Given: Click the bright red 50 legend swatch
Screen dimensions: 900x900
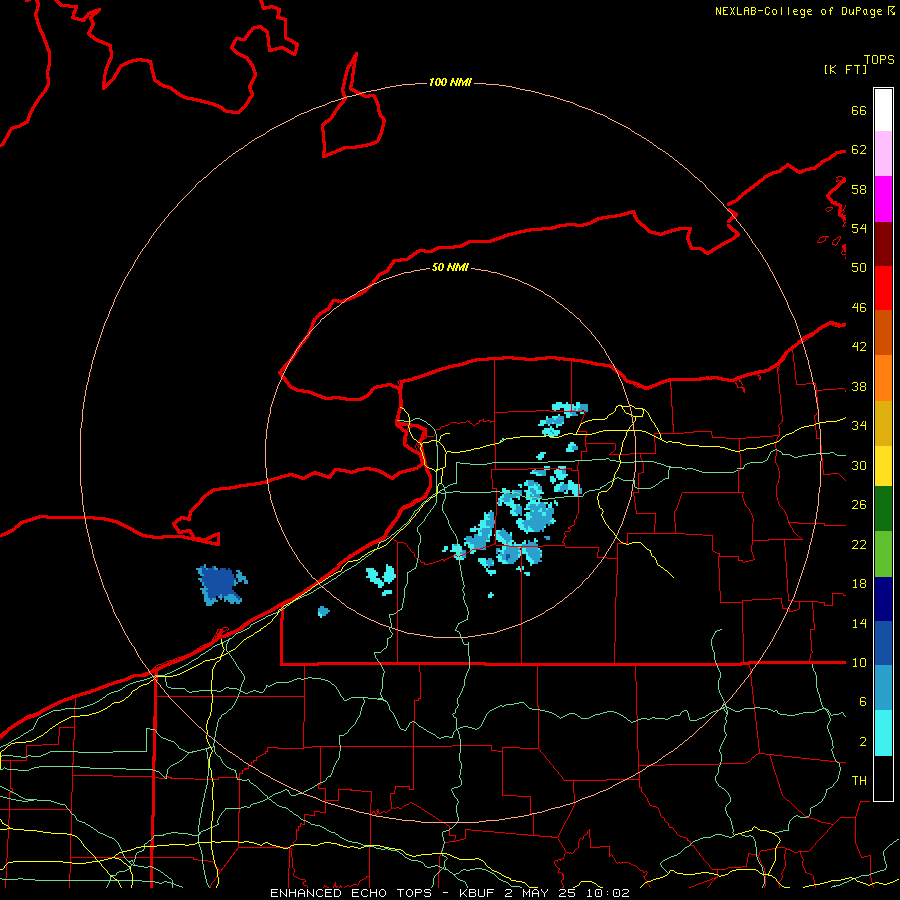Looking at the screenshot, I should click(883, 288).
